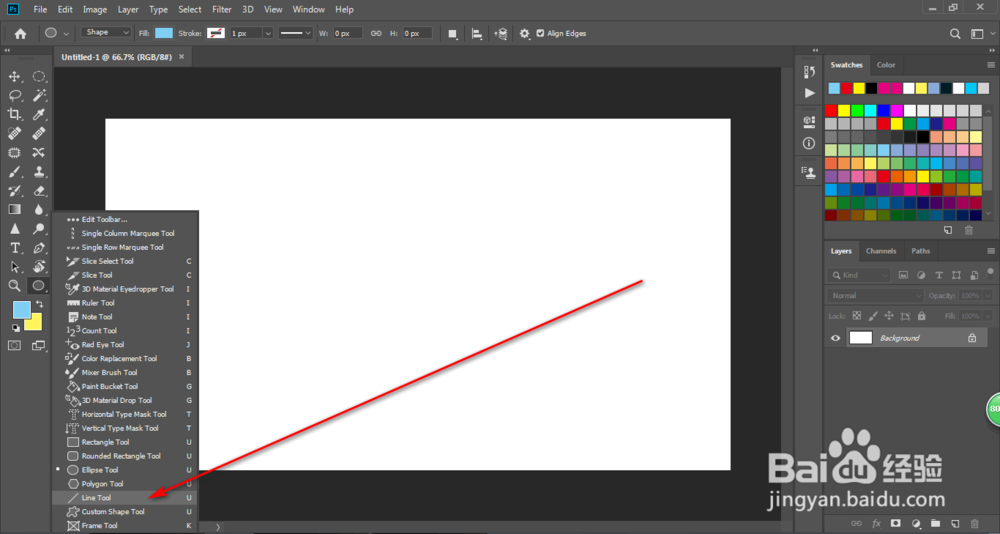The width and height of the screenshot is (1000, 534).
Task: Click Edit Toolbar... entry
Action: point(125,219)
